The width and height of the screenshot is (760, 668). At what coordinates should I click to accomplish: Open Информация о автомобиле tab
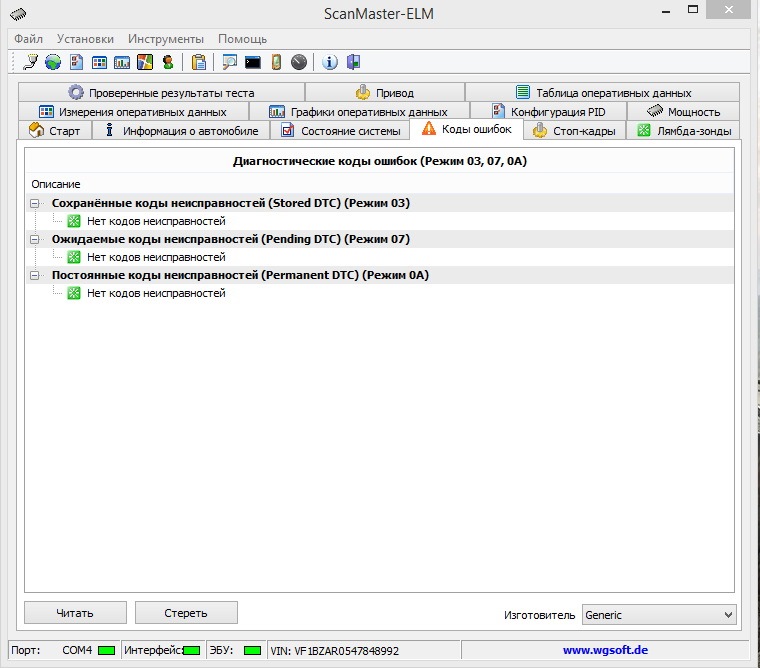[x=181, y=130]
